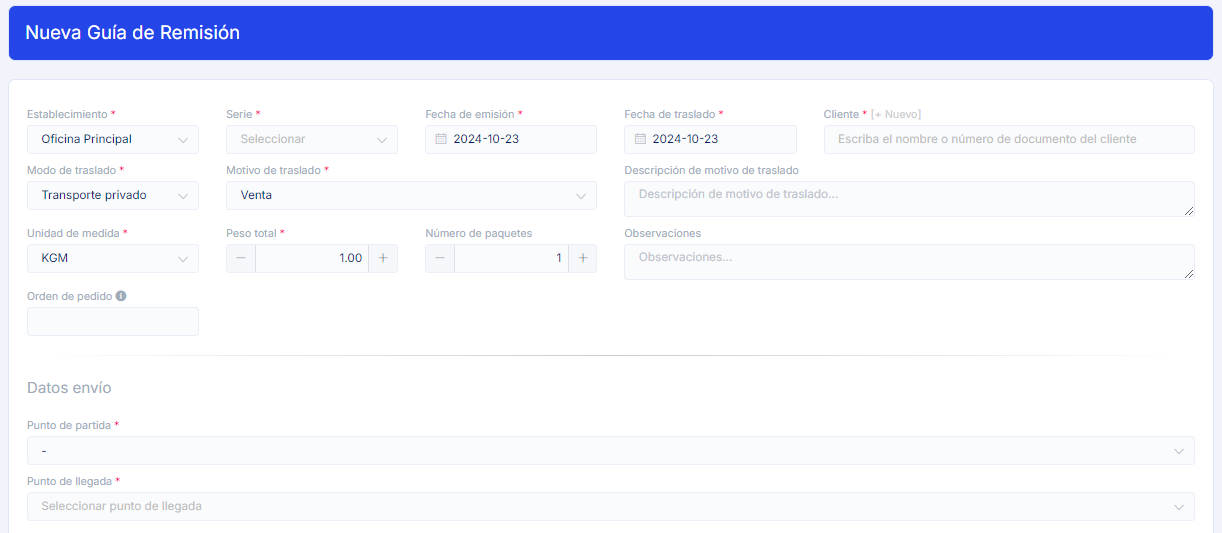Open the Establecimiento dropdown
Screen dimensions: 1222x533
tap(112, 139)
